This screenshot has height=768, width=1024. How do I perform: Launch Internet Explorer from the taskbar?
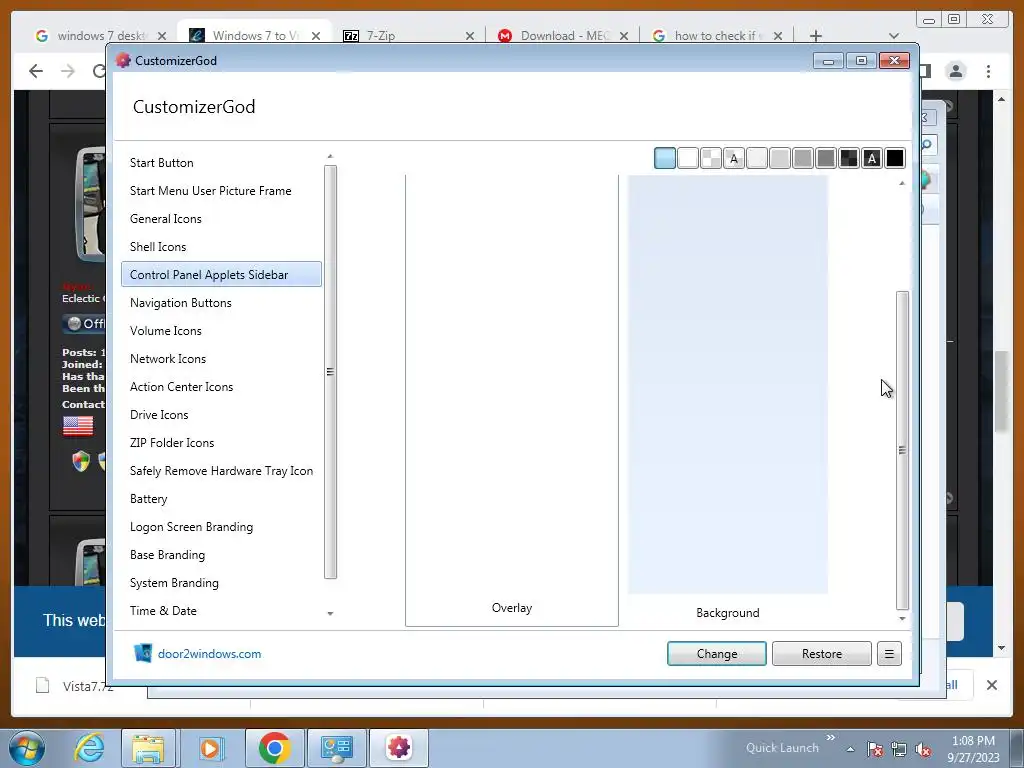(89, 748)
